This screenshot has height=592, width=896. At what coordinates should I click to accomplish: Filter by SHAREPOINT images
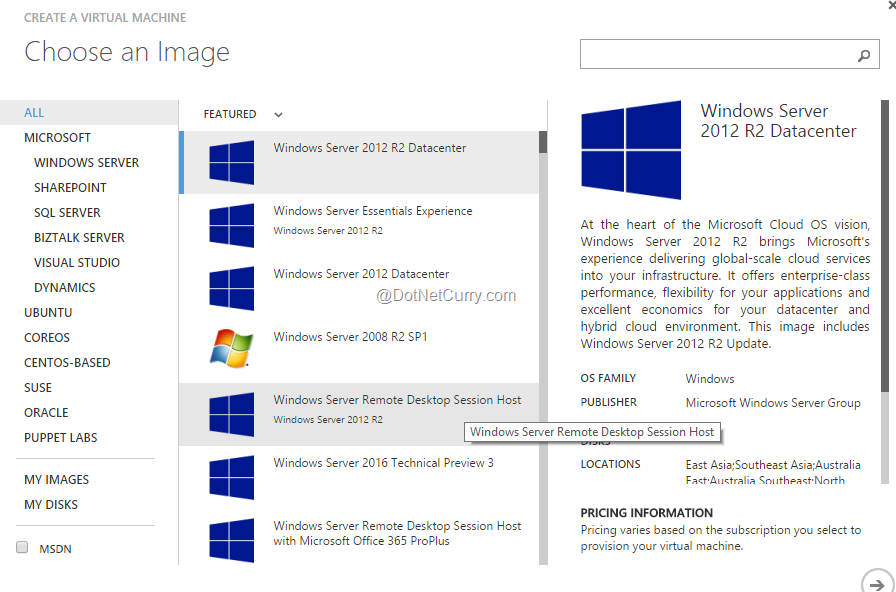click(70, 187)
